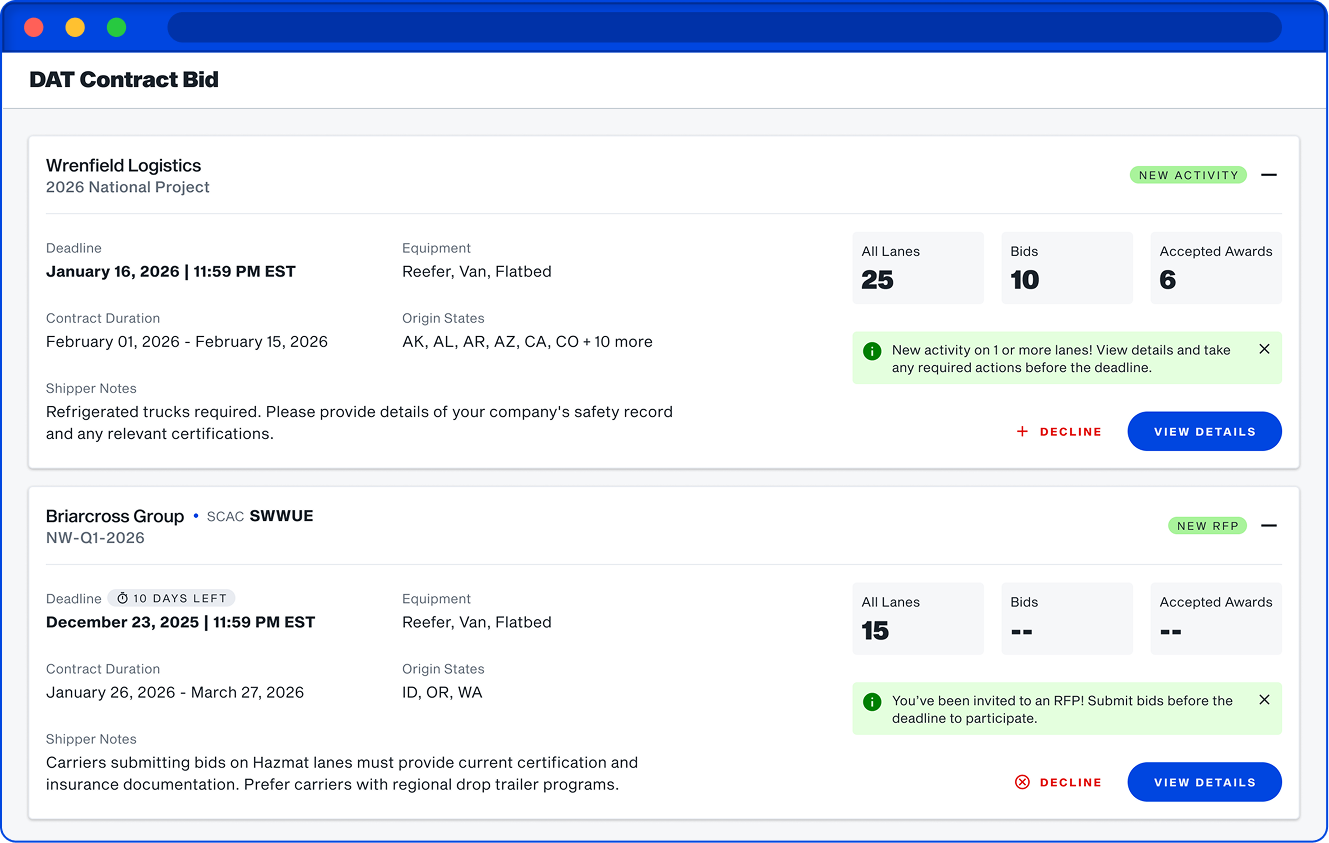Click the Briarcross Group title
The height and width of the screenshot is (843, 1329).
tap(115, 517)
